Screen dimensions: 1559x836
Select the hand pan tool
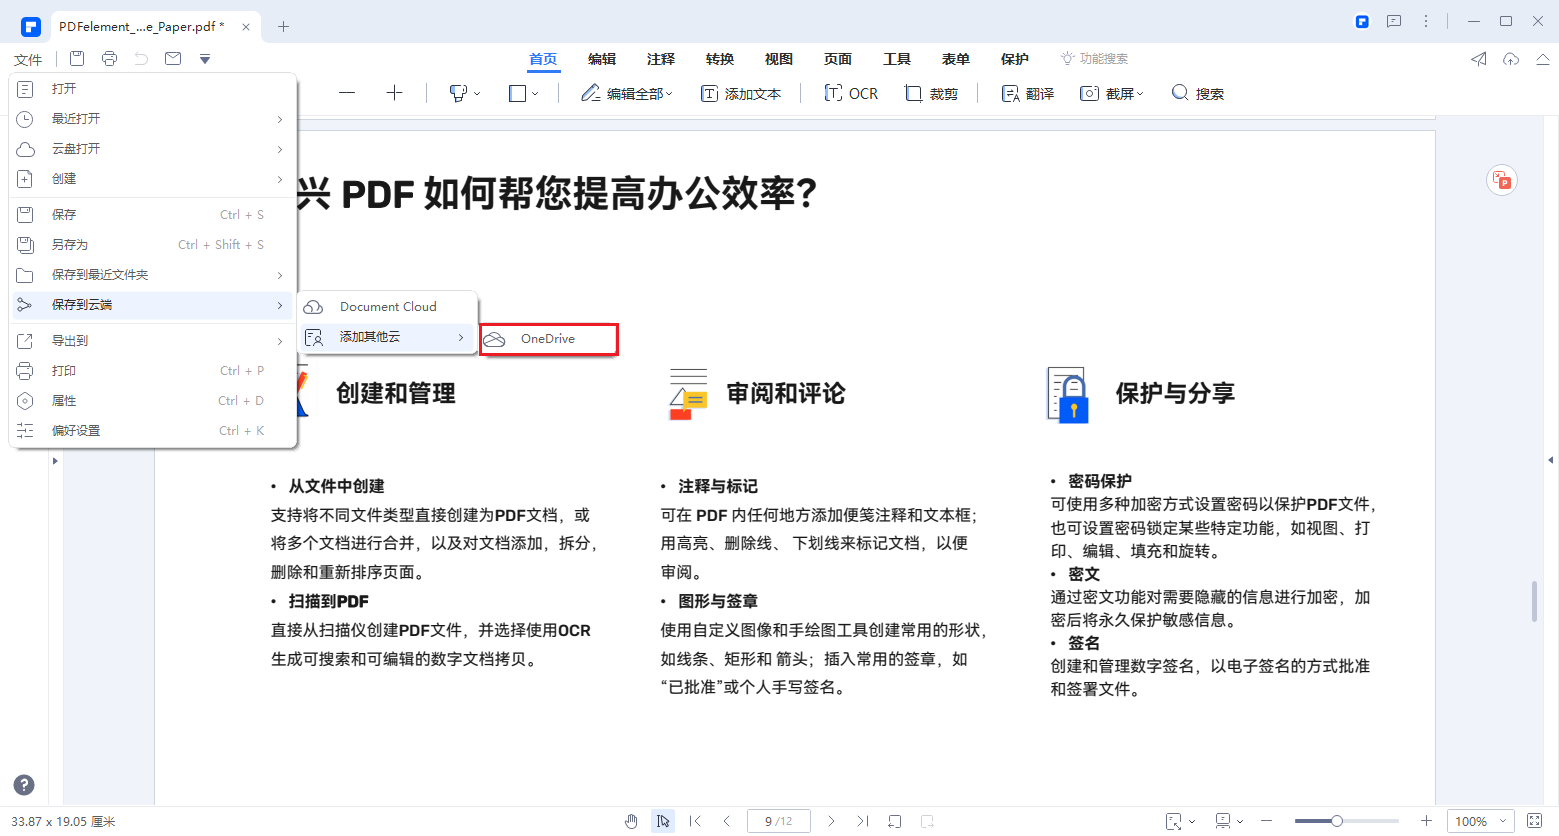tap(631, 821)
